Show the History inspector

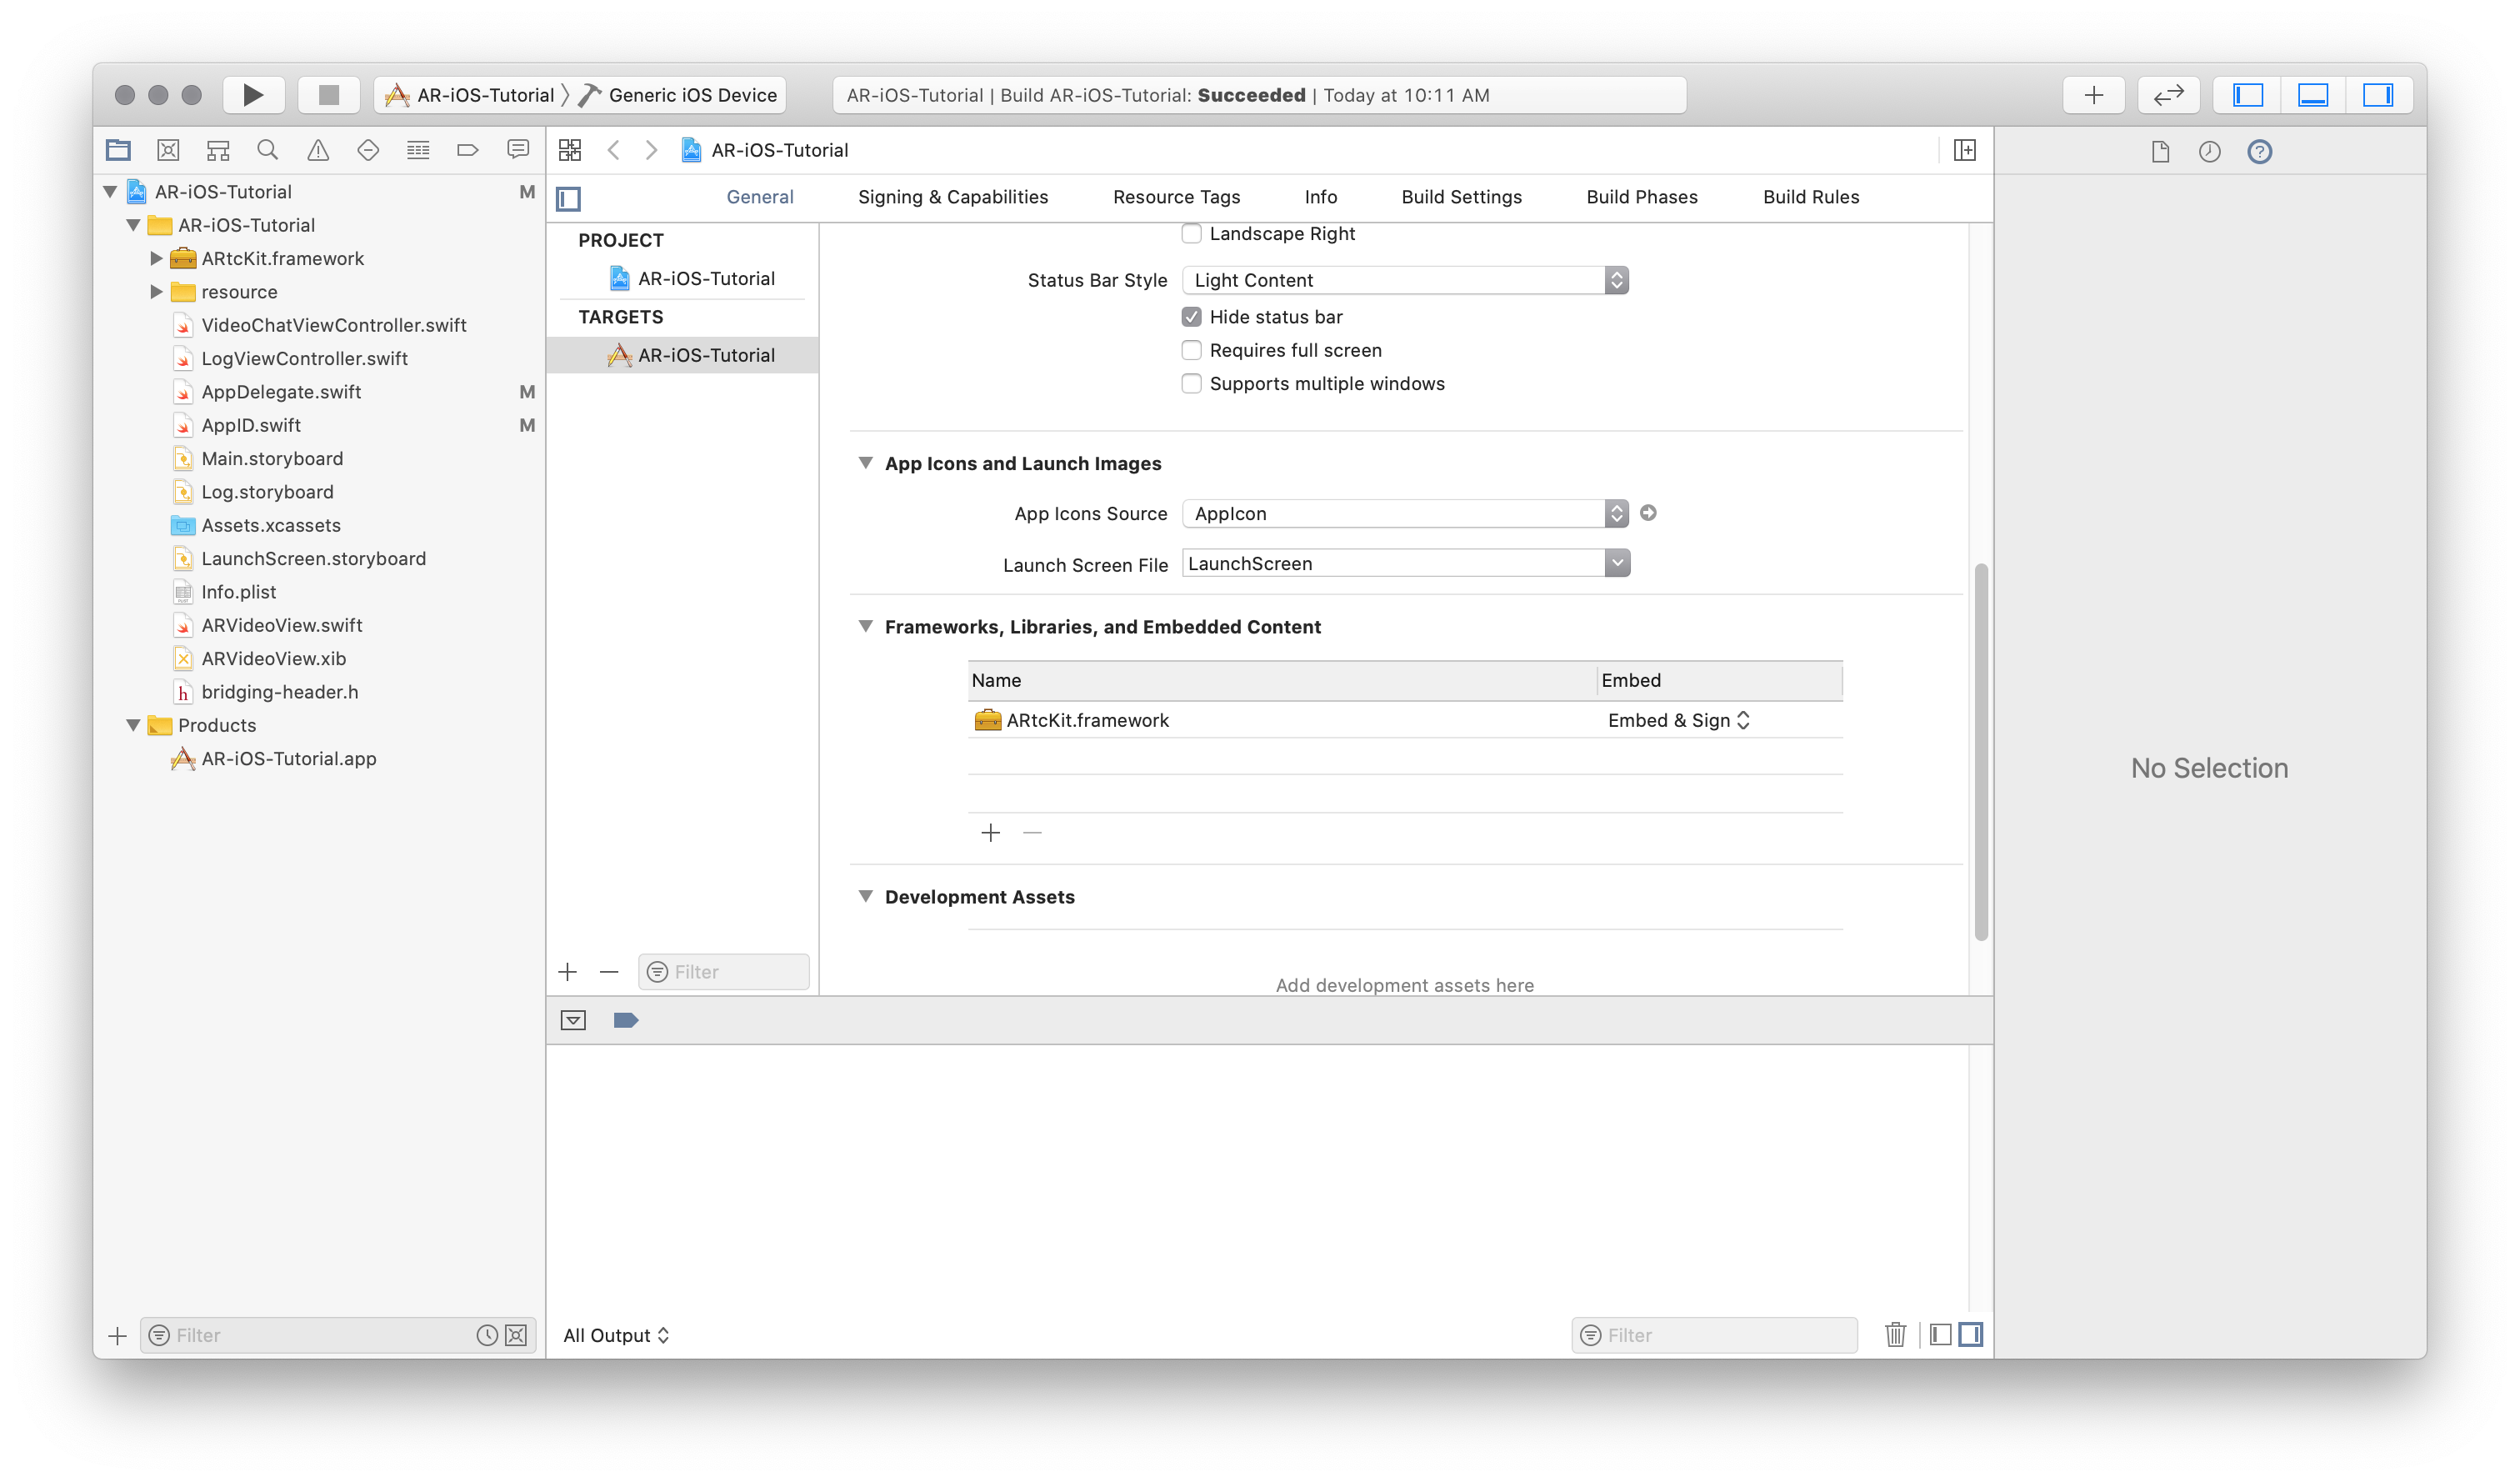tap(2209, 151)
